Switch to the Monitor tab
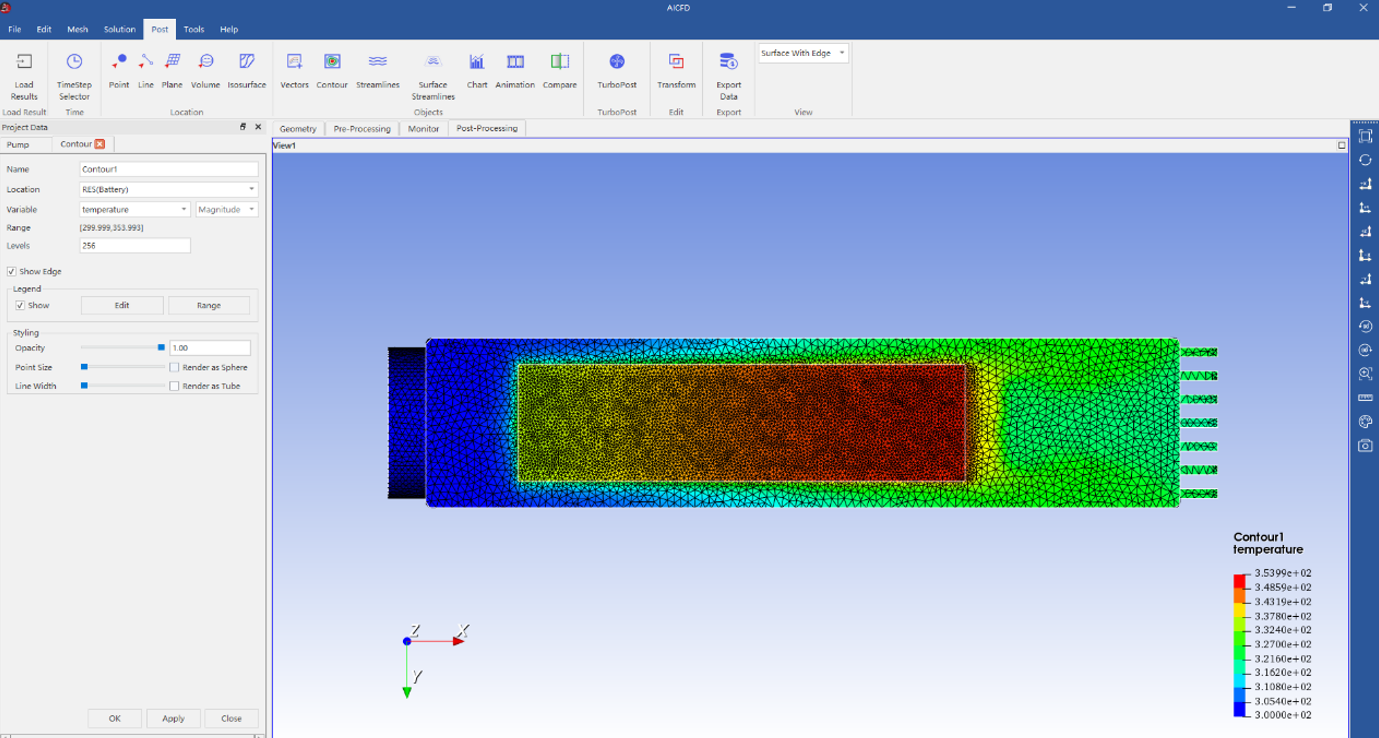Viewport: 1379px width, 738px height. click(423, 128)
